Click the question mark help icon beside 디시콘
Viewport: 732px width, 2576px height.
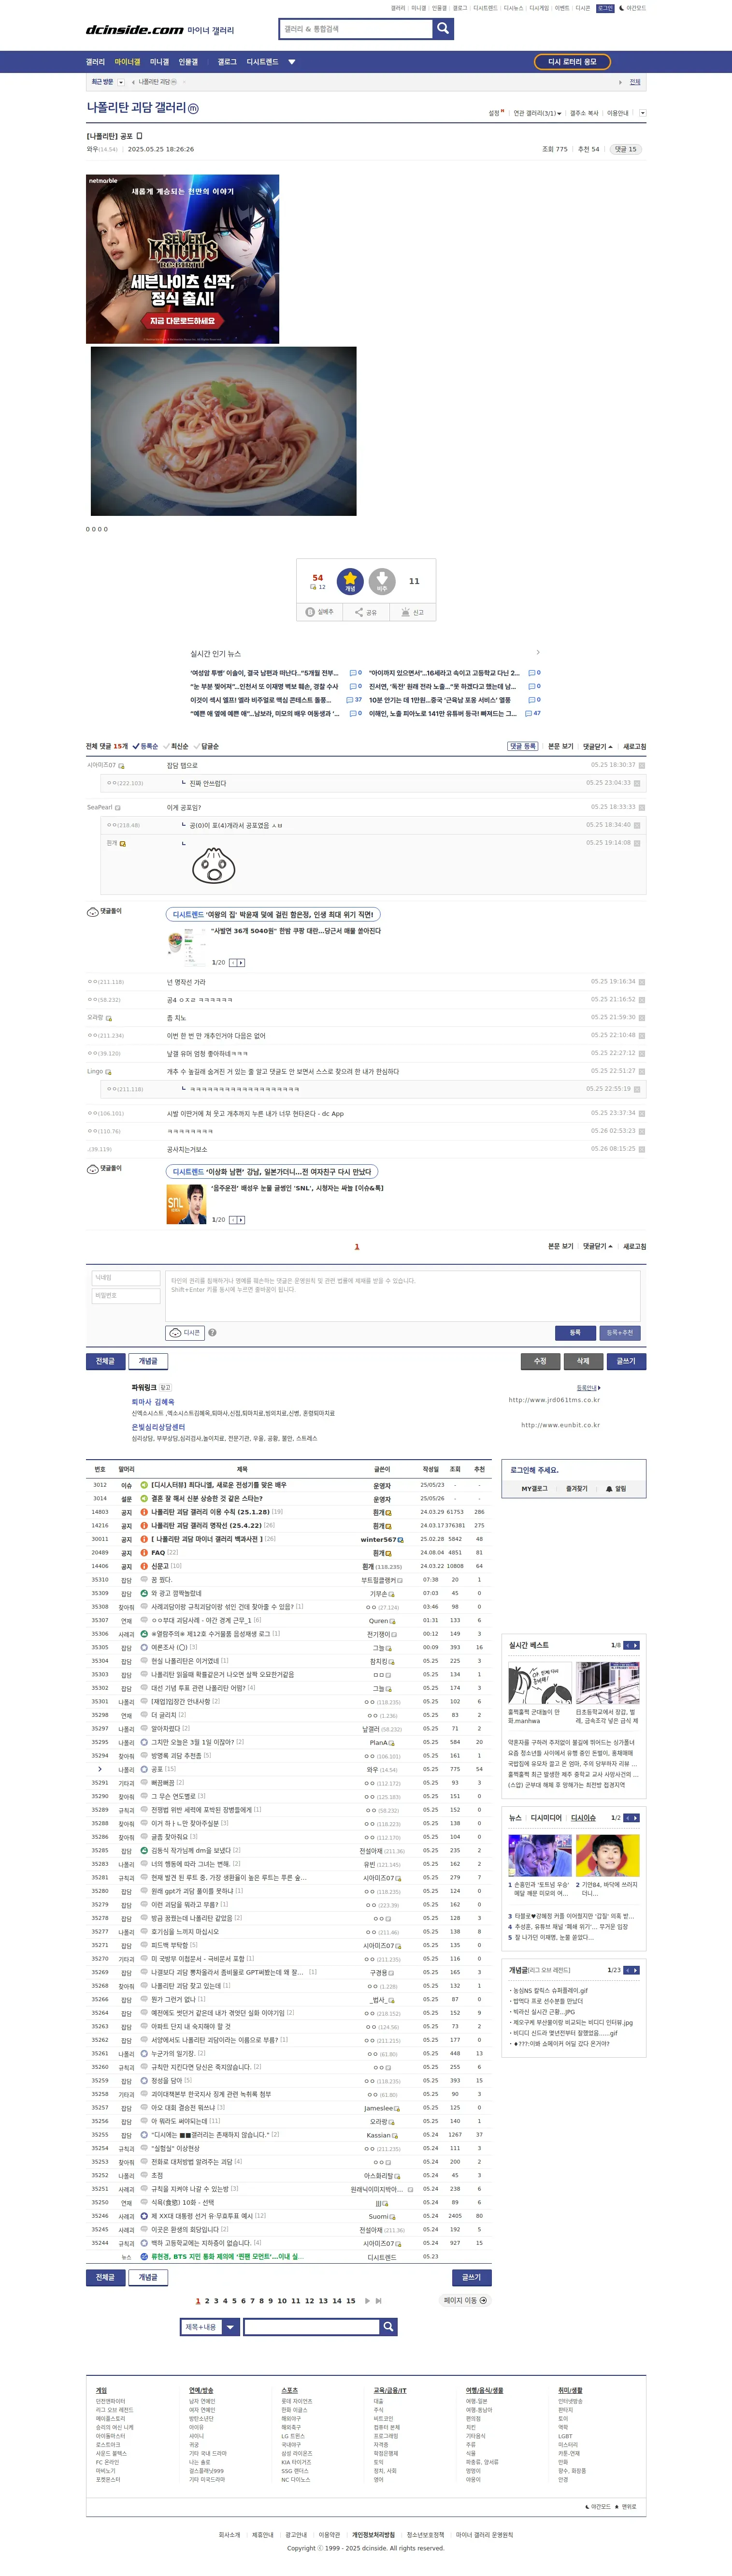click(x=212, y=1333)
